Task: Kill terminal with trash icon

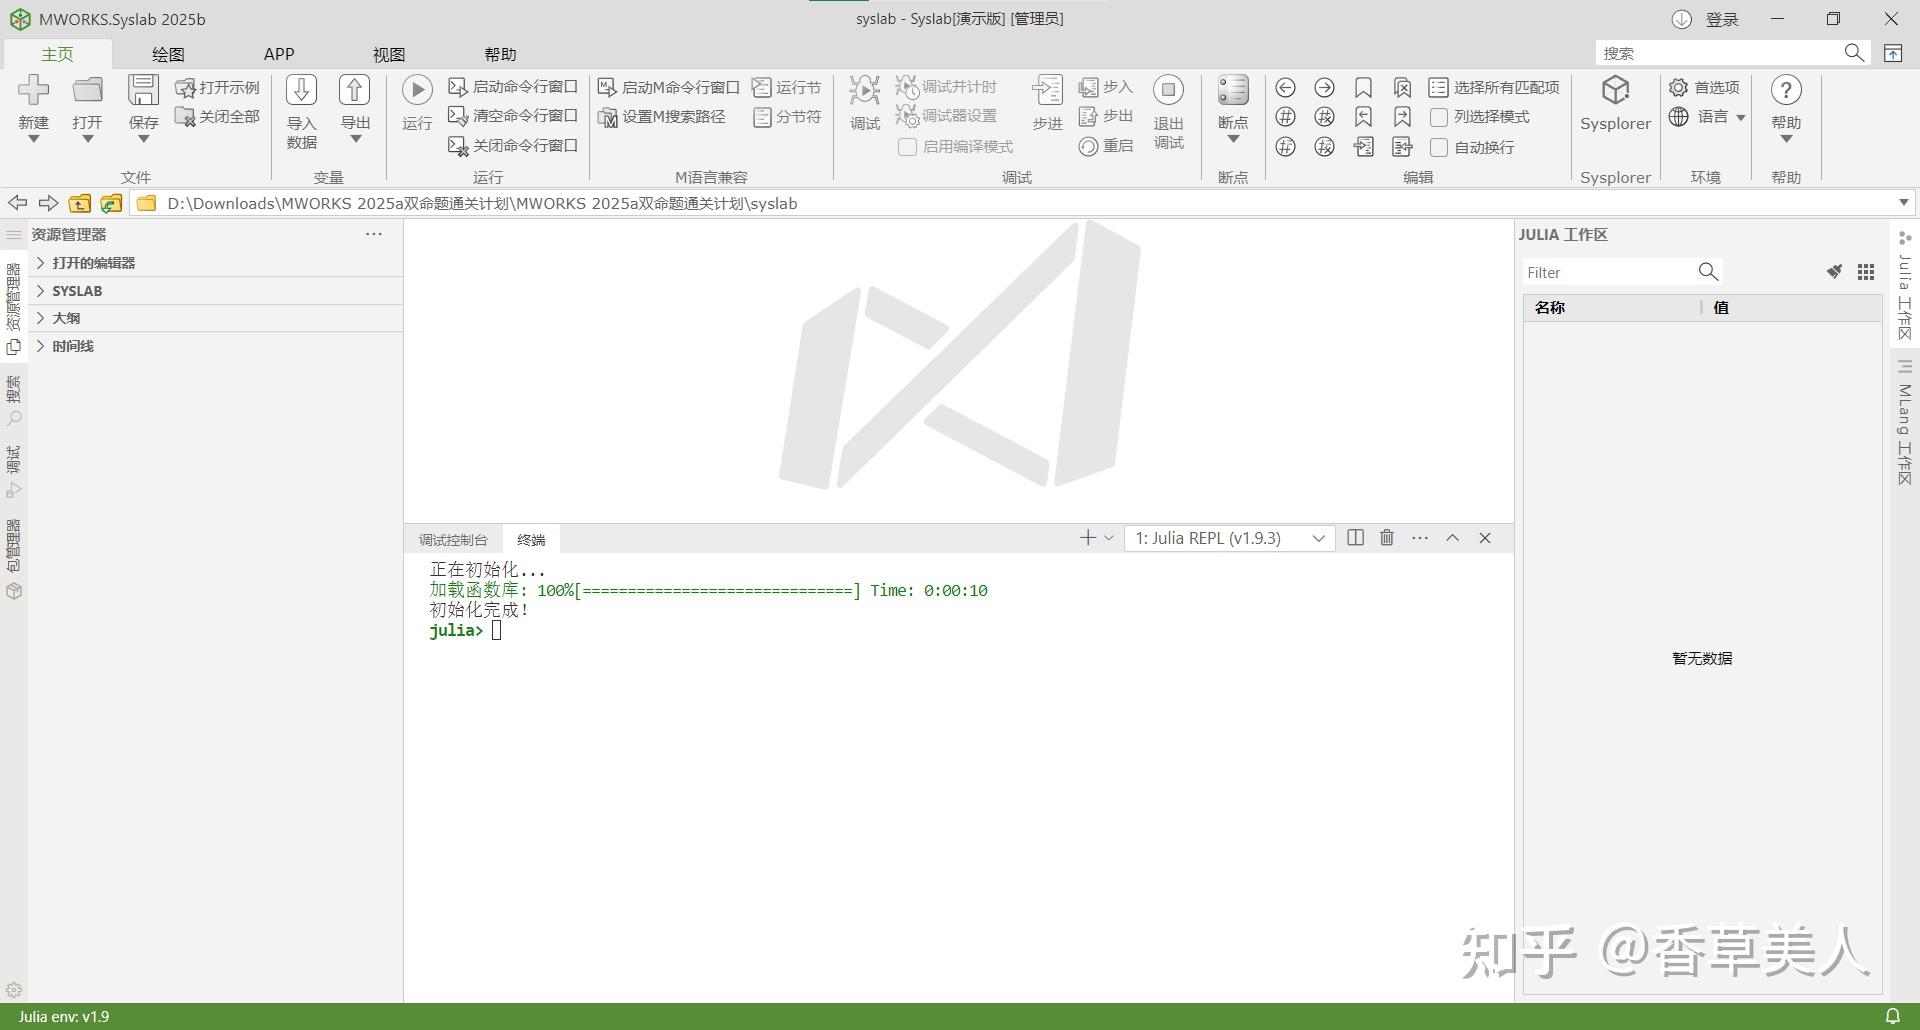Action: pyautogui.click(x=1387, y=538)
